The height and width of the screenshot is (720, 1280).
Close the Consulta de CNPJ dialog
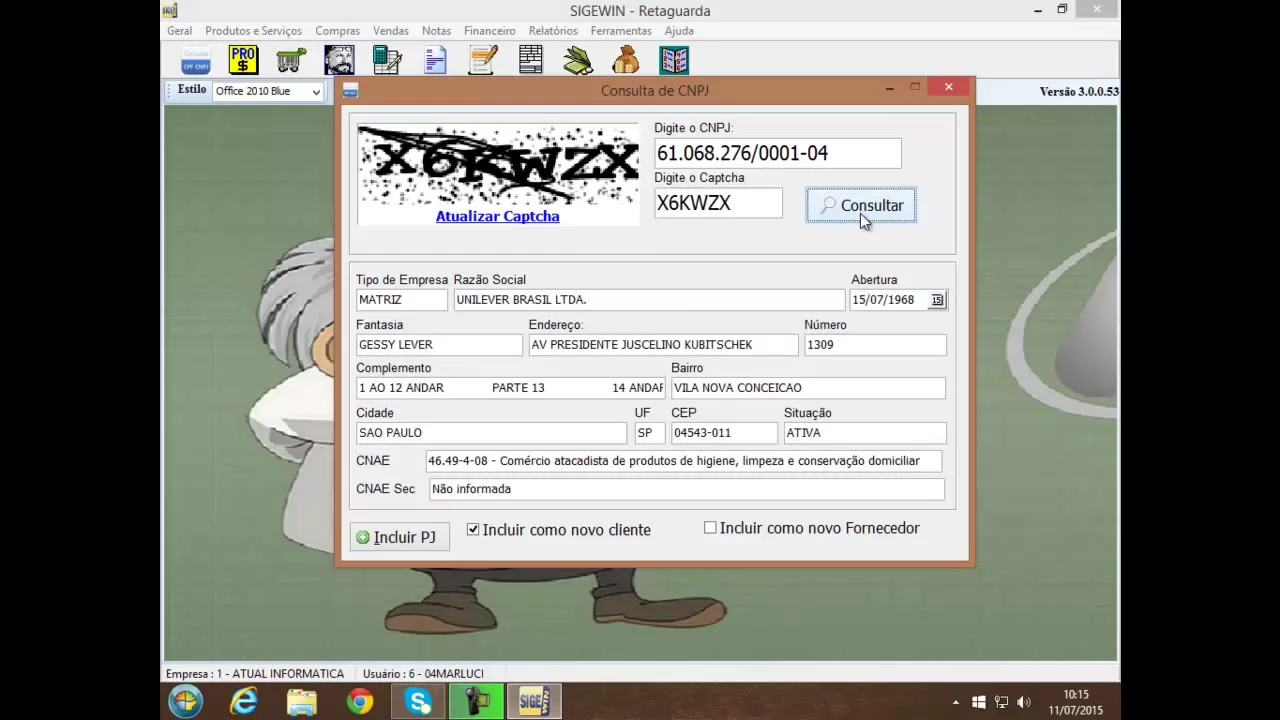point(948,87)
